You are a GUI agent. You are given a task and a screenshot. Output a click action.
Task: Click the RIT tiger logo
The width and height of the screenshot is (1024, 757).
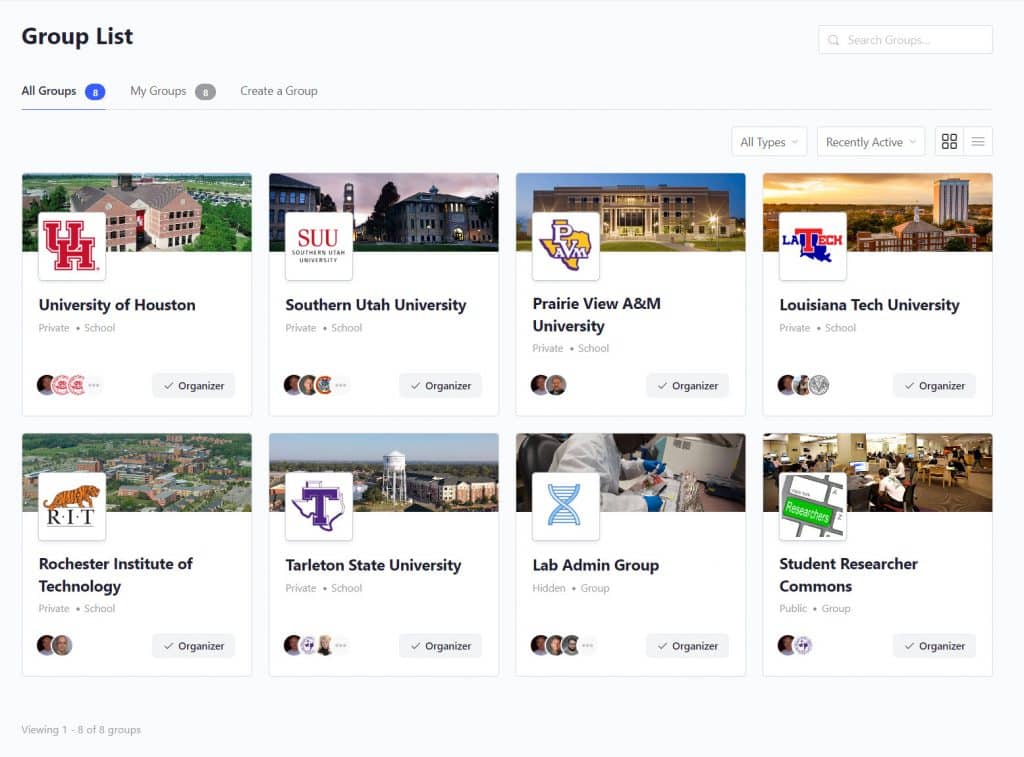click(72, 506)
